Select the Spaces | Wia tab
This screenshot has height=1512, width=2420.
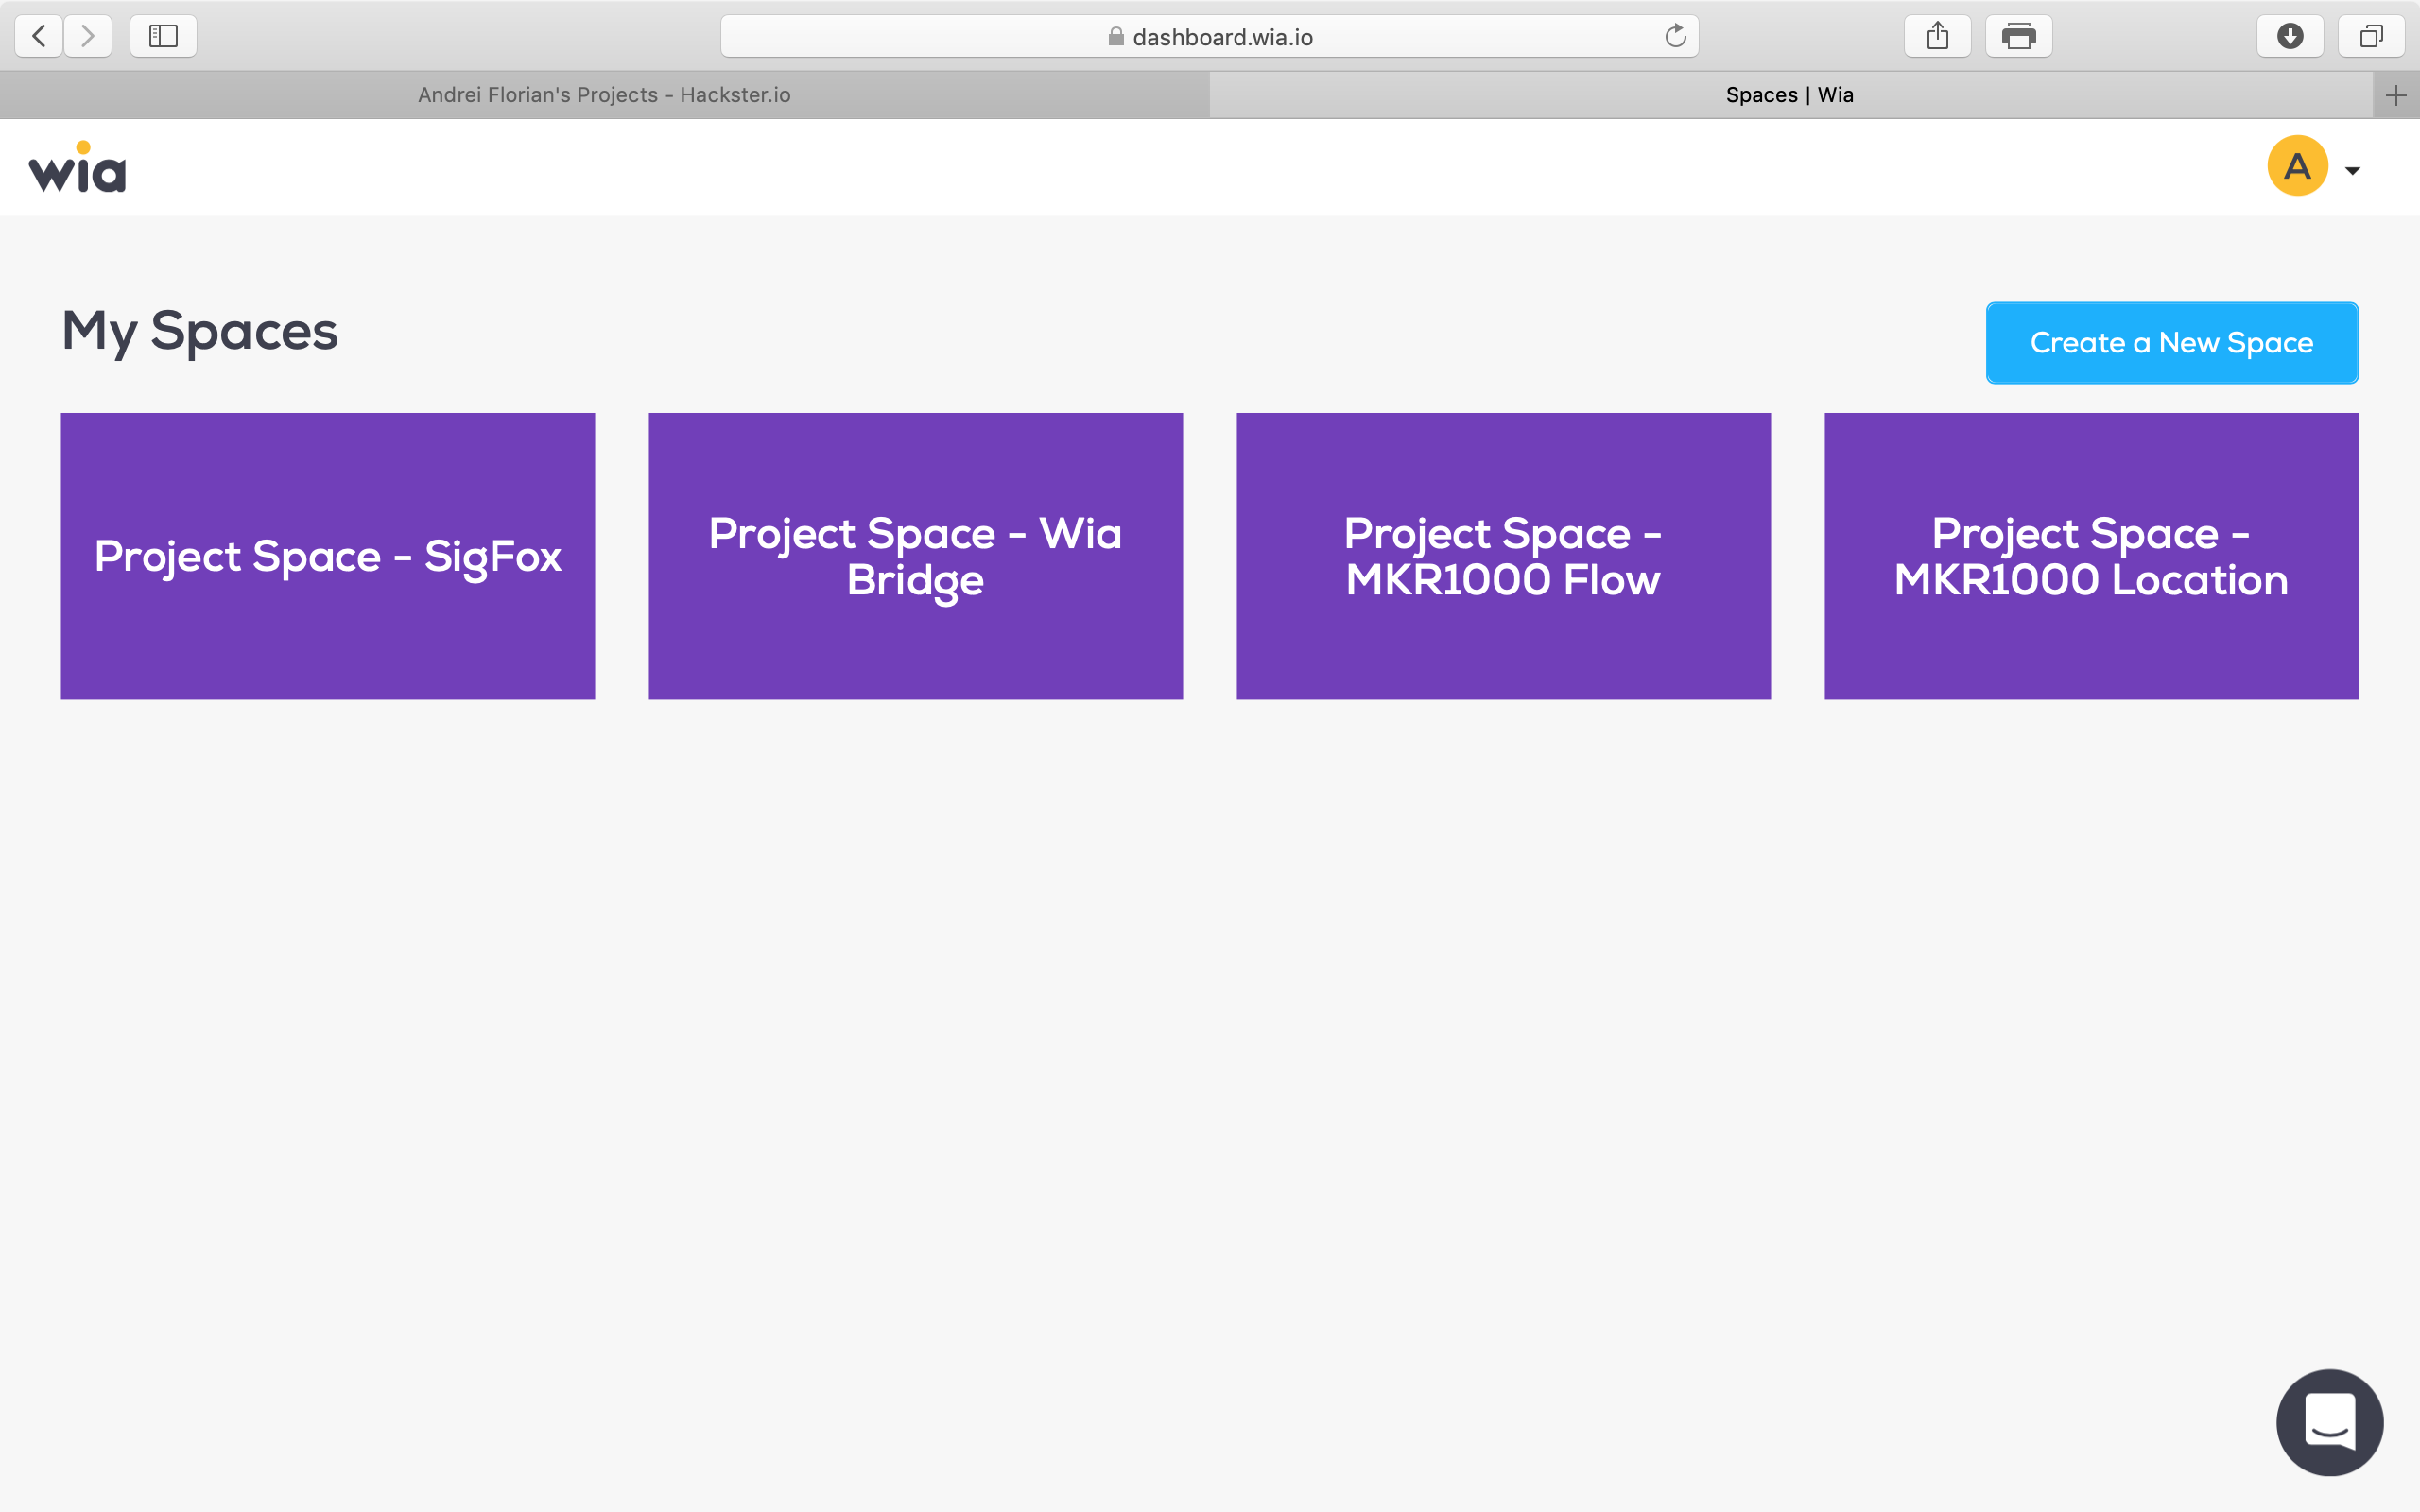point(1789,95)
